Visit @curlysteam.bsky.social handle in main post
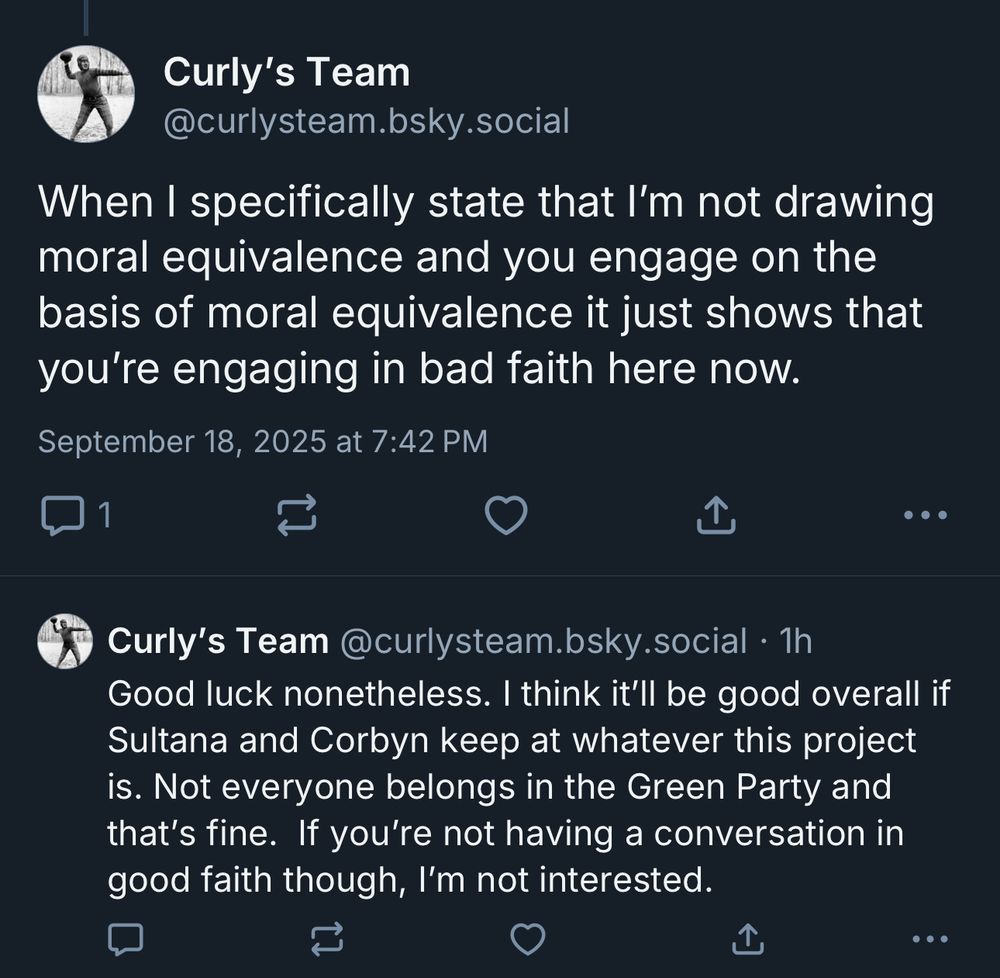 tap(366, 122)
